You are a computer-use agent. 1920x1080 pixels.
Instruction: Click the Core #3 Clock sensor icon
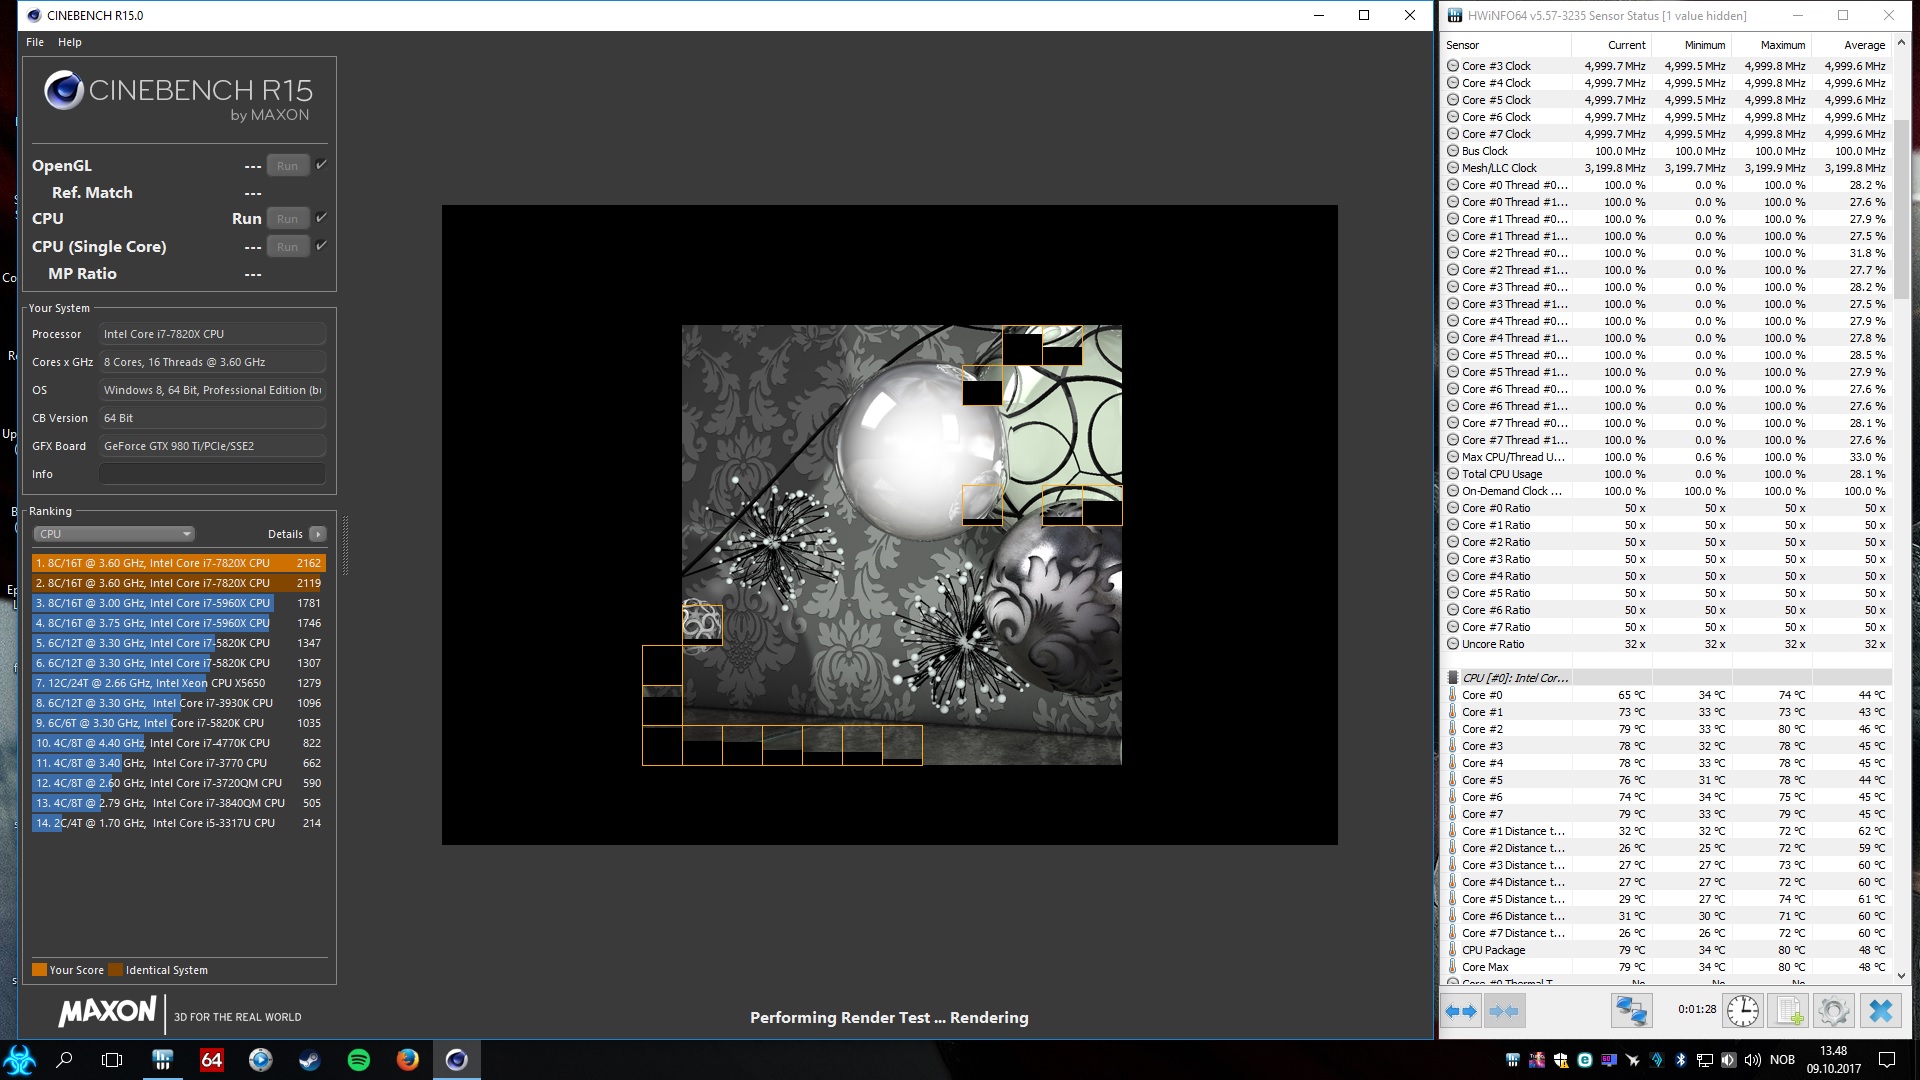(1453, 66)
